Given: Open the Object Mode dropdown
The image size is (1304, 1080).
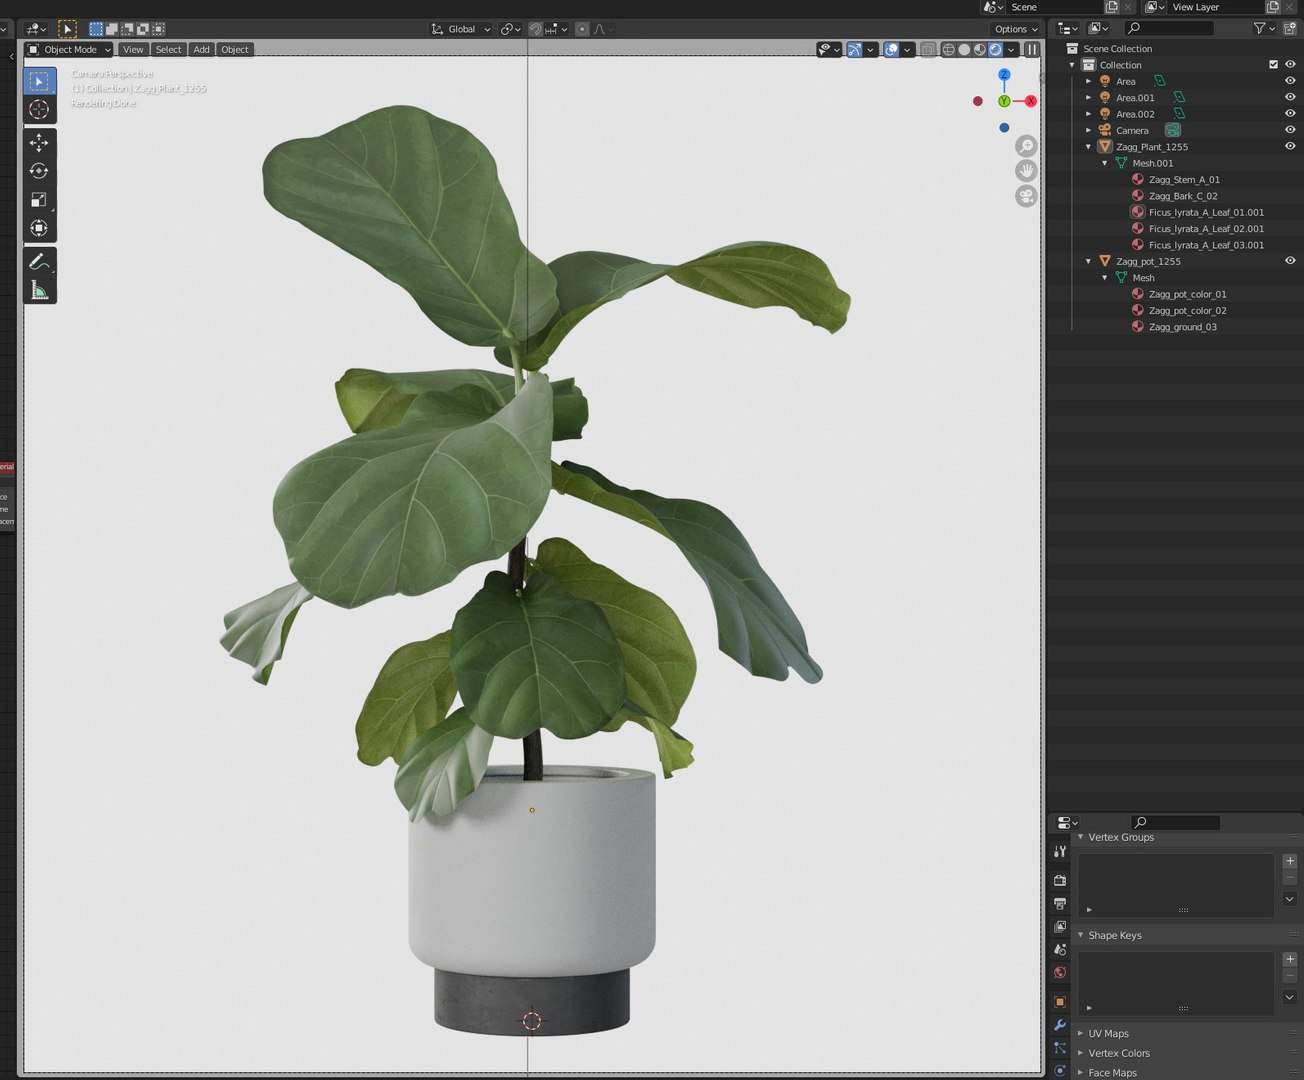Looking at the screenshot, I should click(x=69, y=49).
